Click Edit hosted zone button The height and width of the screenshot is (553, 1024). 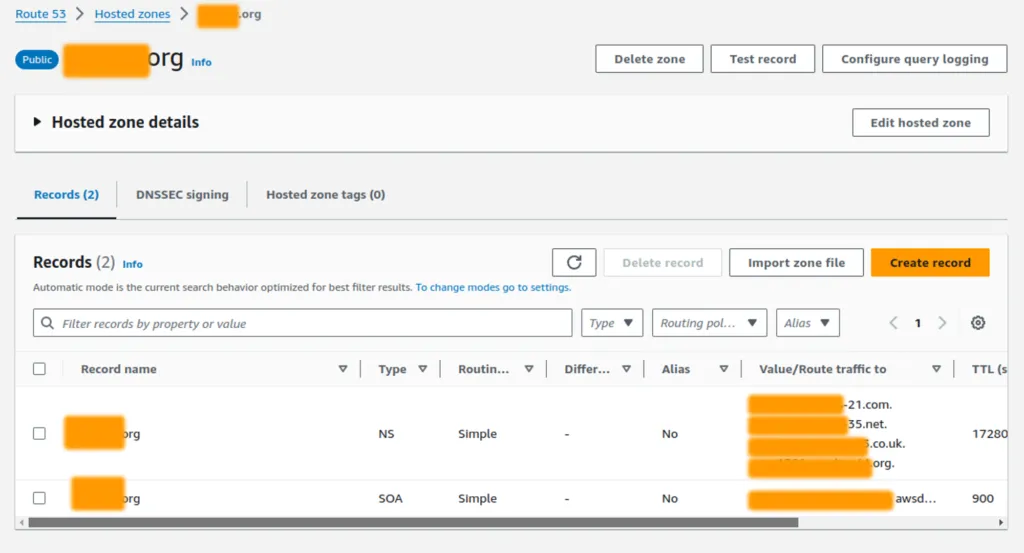(920, 123)
